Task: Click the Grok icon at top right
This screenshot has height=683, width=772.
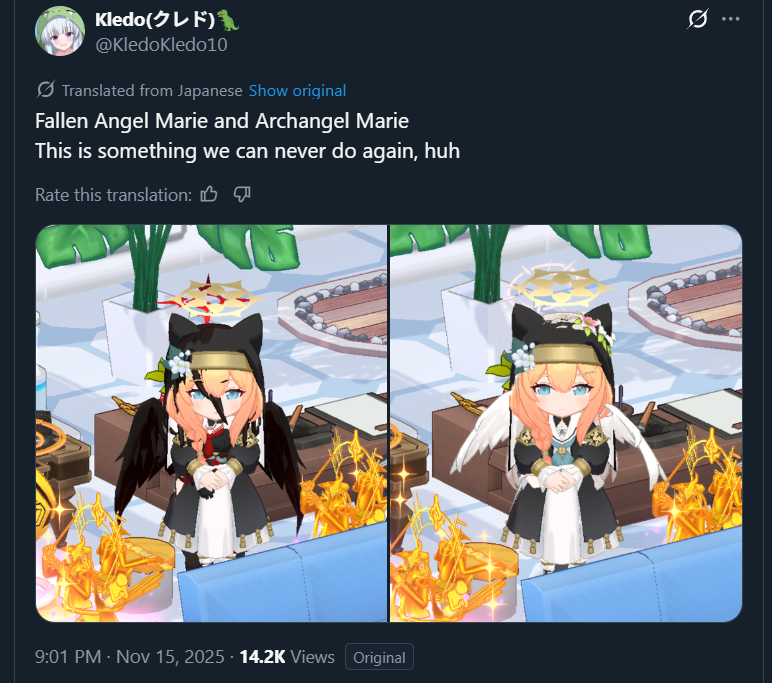Action: pyautogui.click(x=697, y=19)
